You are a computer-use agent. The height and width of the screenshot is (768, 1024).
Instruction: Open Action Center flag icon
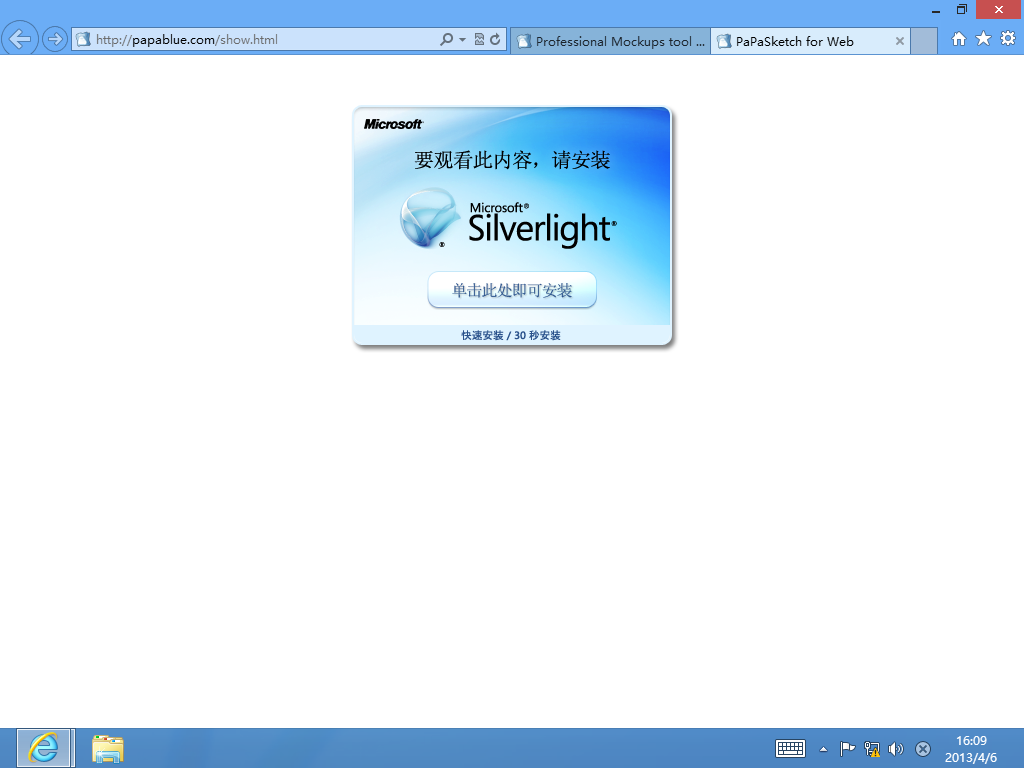pyautogui.click(x=847, y=748)
